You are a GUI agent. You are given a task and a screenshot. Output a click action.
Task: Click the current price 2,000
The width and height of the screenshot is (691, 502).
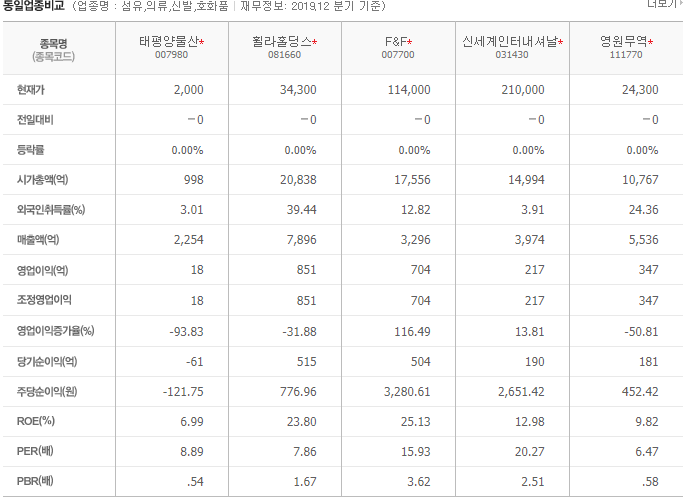189,90
